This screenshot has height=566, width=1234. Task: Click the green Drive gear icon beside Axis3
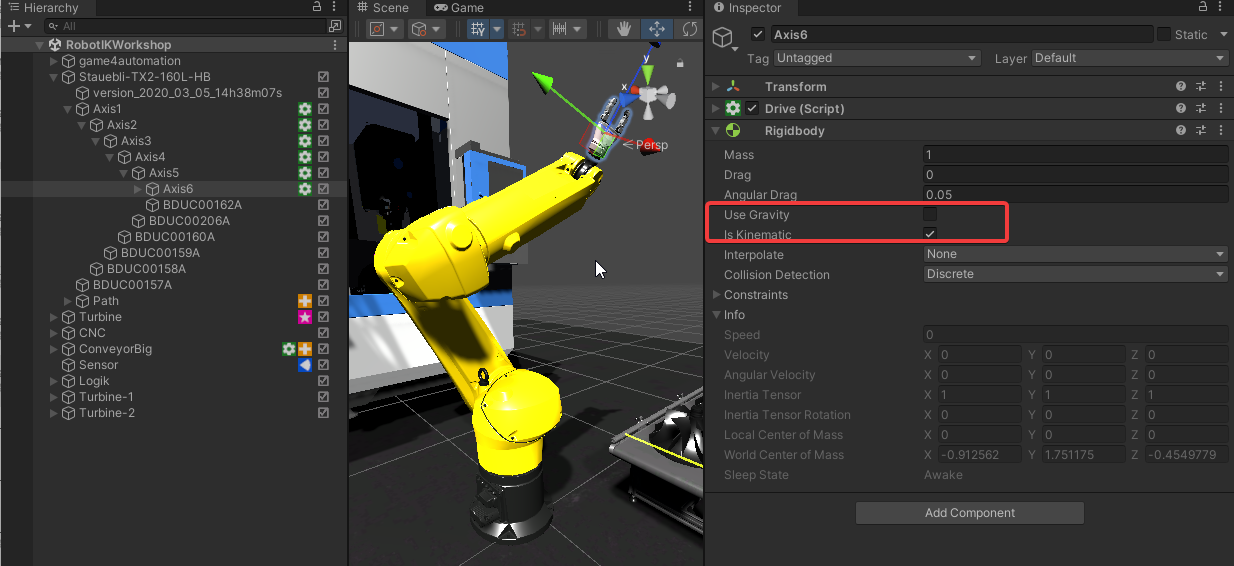305,141
